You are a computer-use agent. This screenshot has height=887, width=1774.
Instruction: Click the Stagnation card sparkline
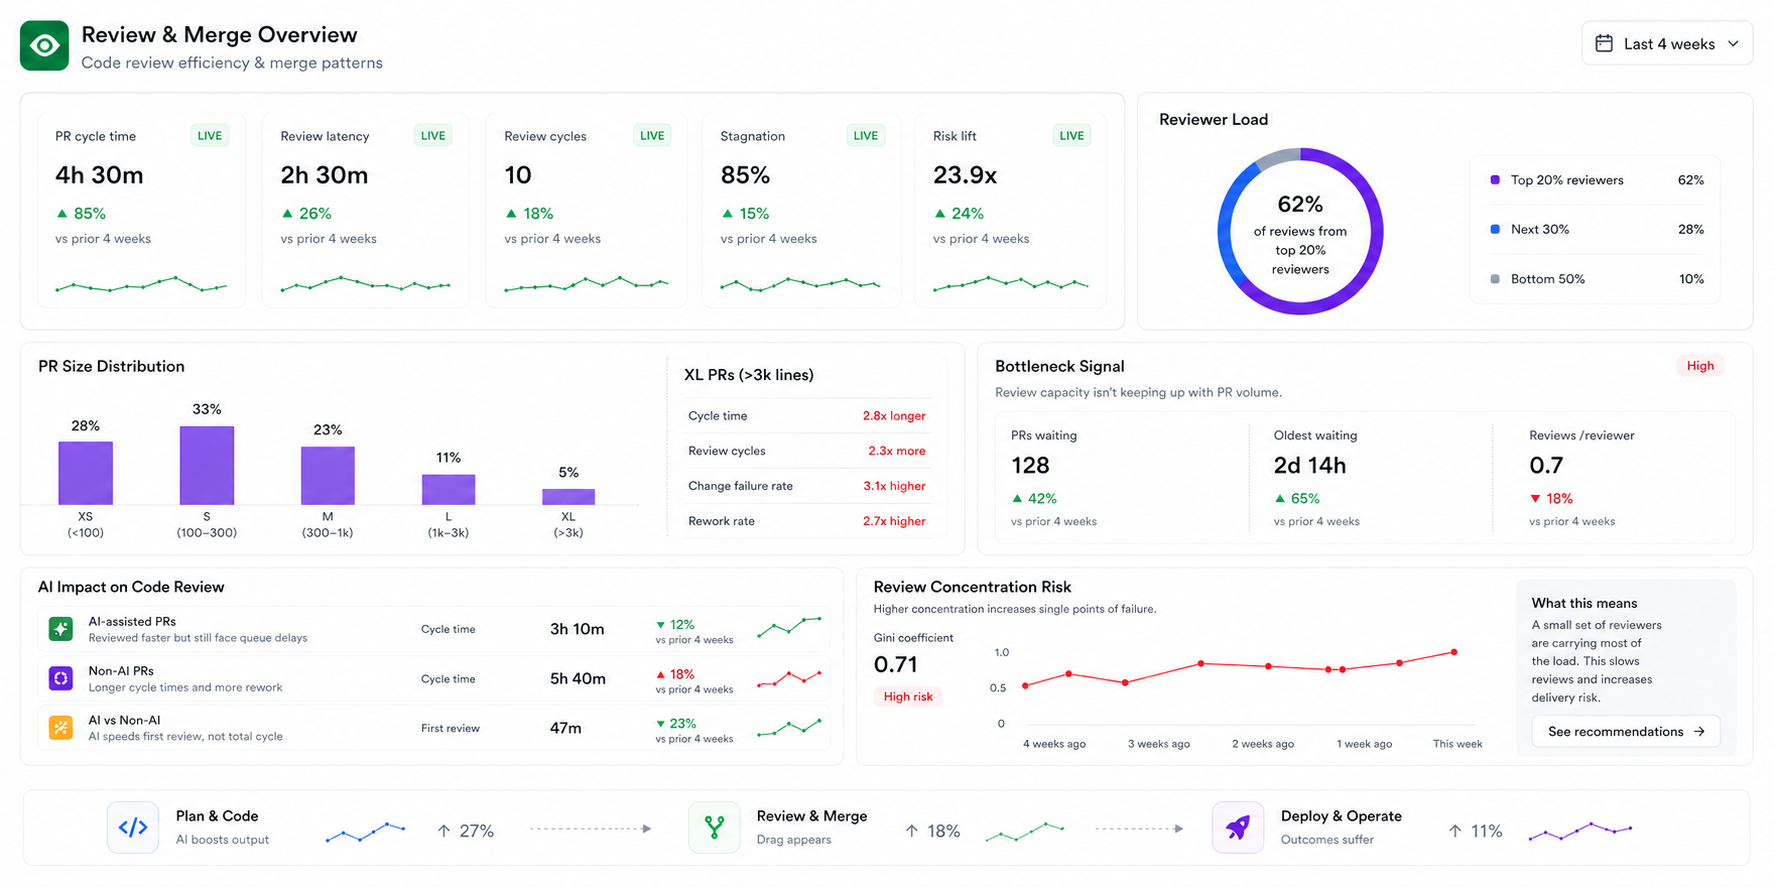coord(800,285)
